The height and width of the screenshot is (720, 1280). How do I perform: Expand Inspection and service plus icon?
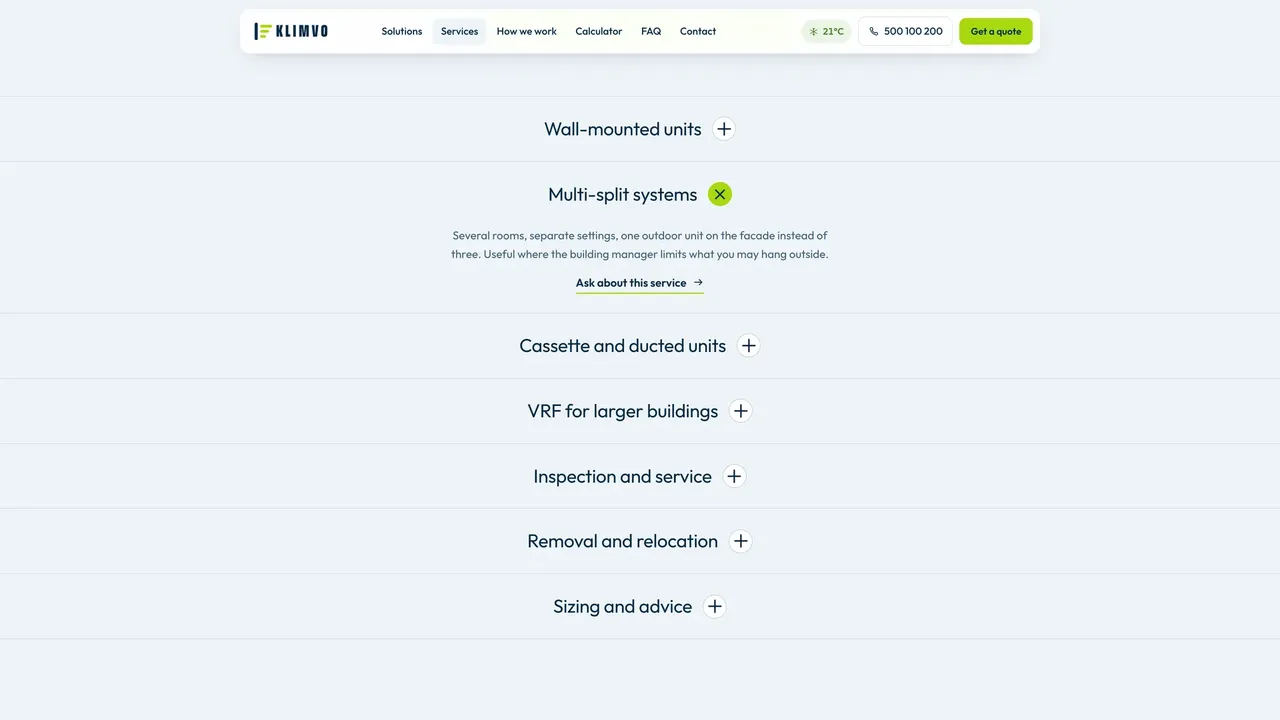(734, 476)
